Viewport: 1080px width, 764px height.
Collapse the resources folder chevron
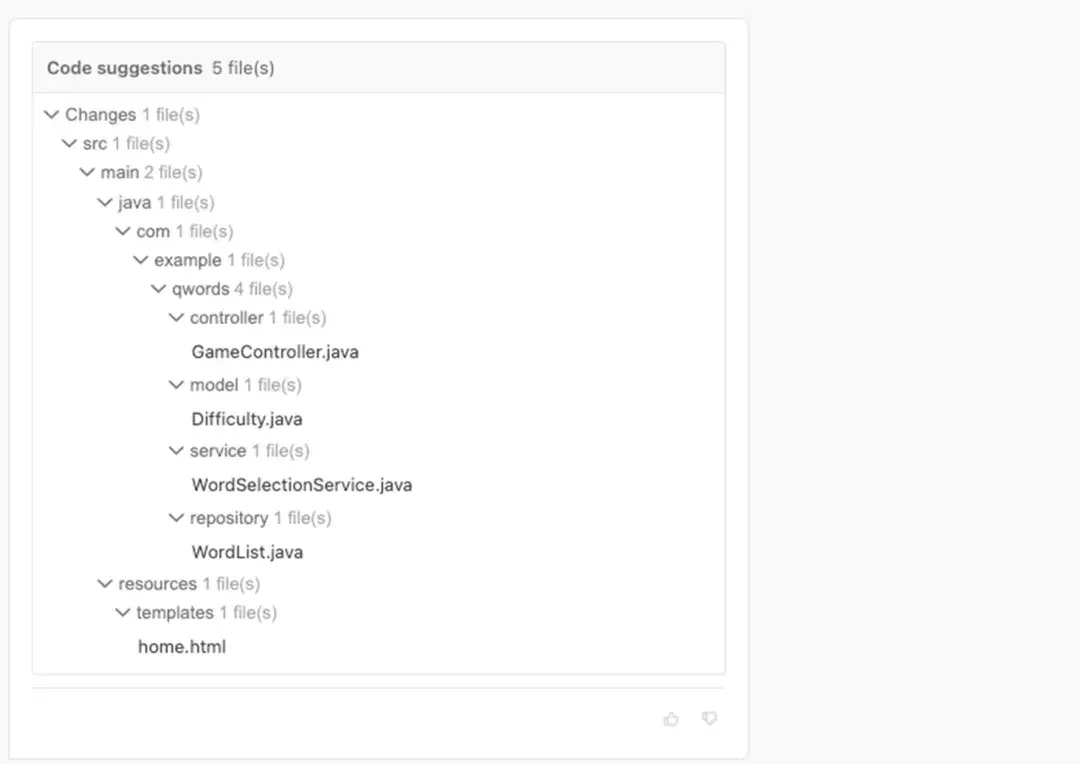105,584
